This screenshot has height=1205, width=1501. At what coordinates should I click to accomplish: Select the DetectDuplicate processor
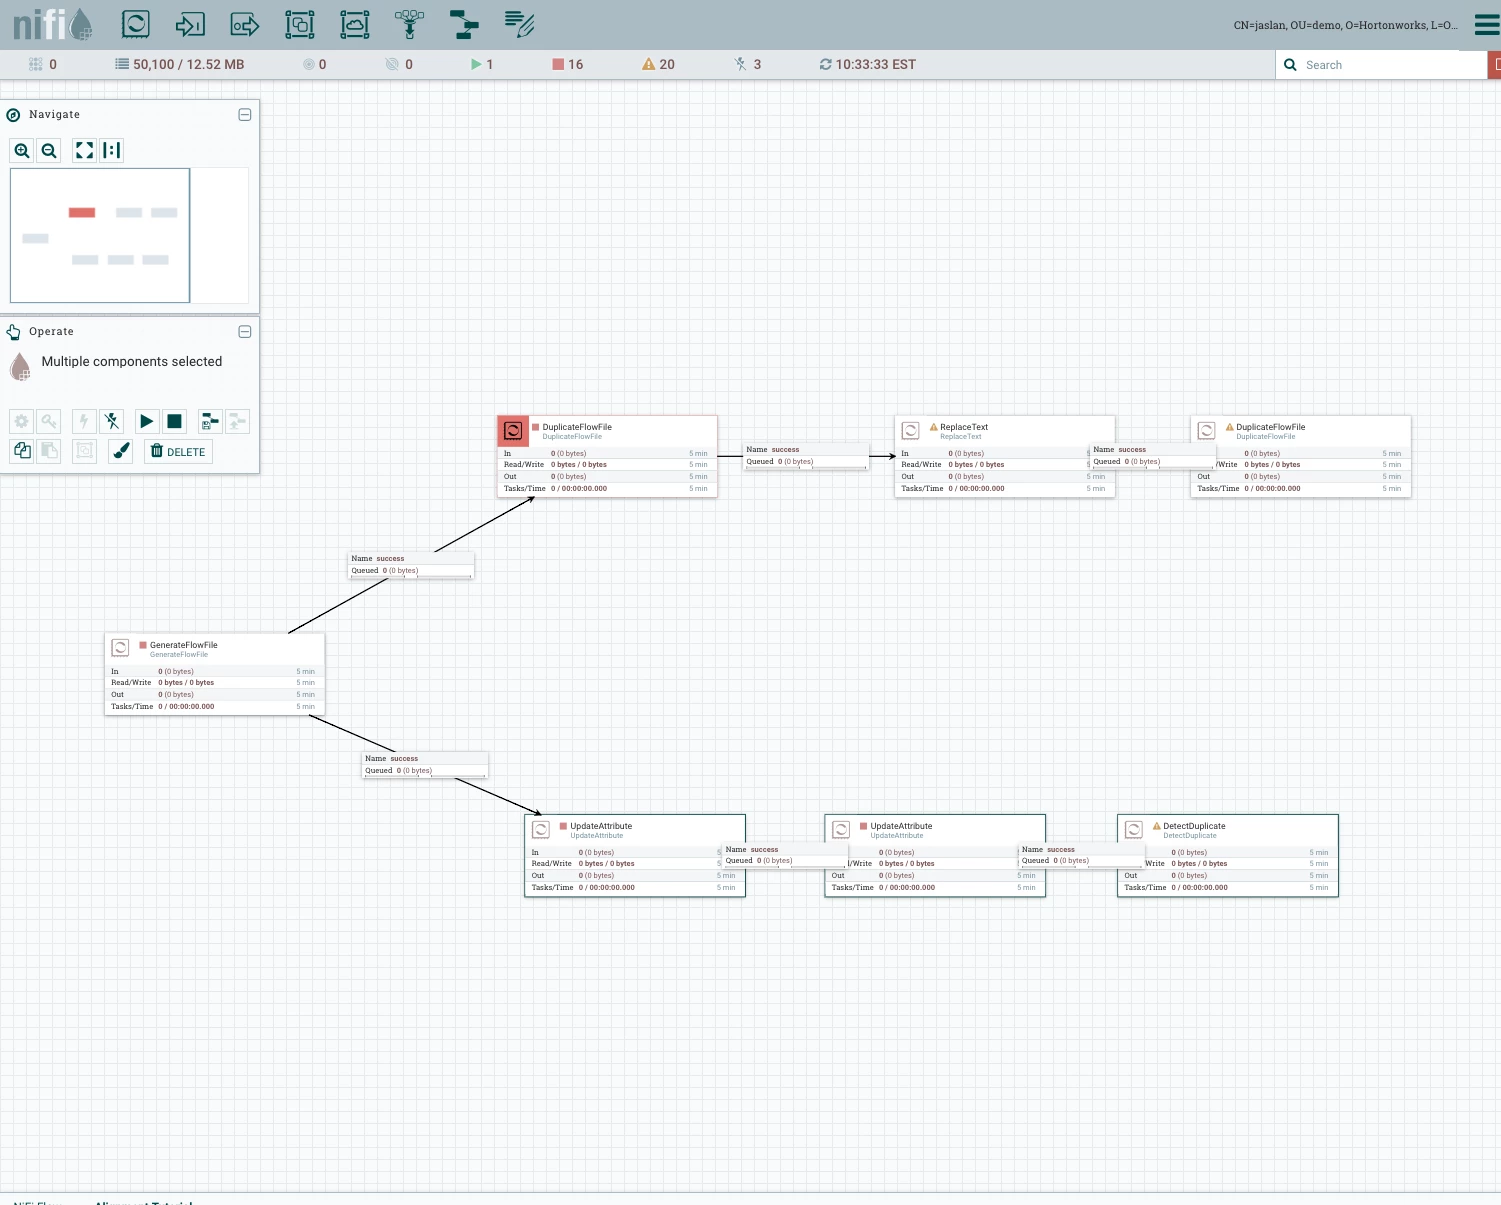pyautogui.click(x=1228, y=856)
